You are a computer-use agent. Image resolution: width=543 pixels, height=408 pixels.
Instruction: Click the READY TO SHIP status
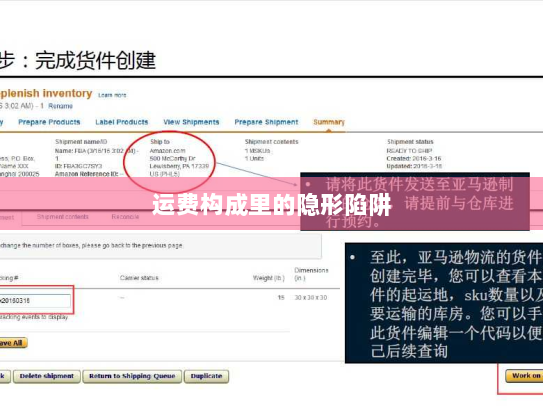pos(409,151)
